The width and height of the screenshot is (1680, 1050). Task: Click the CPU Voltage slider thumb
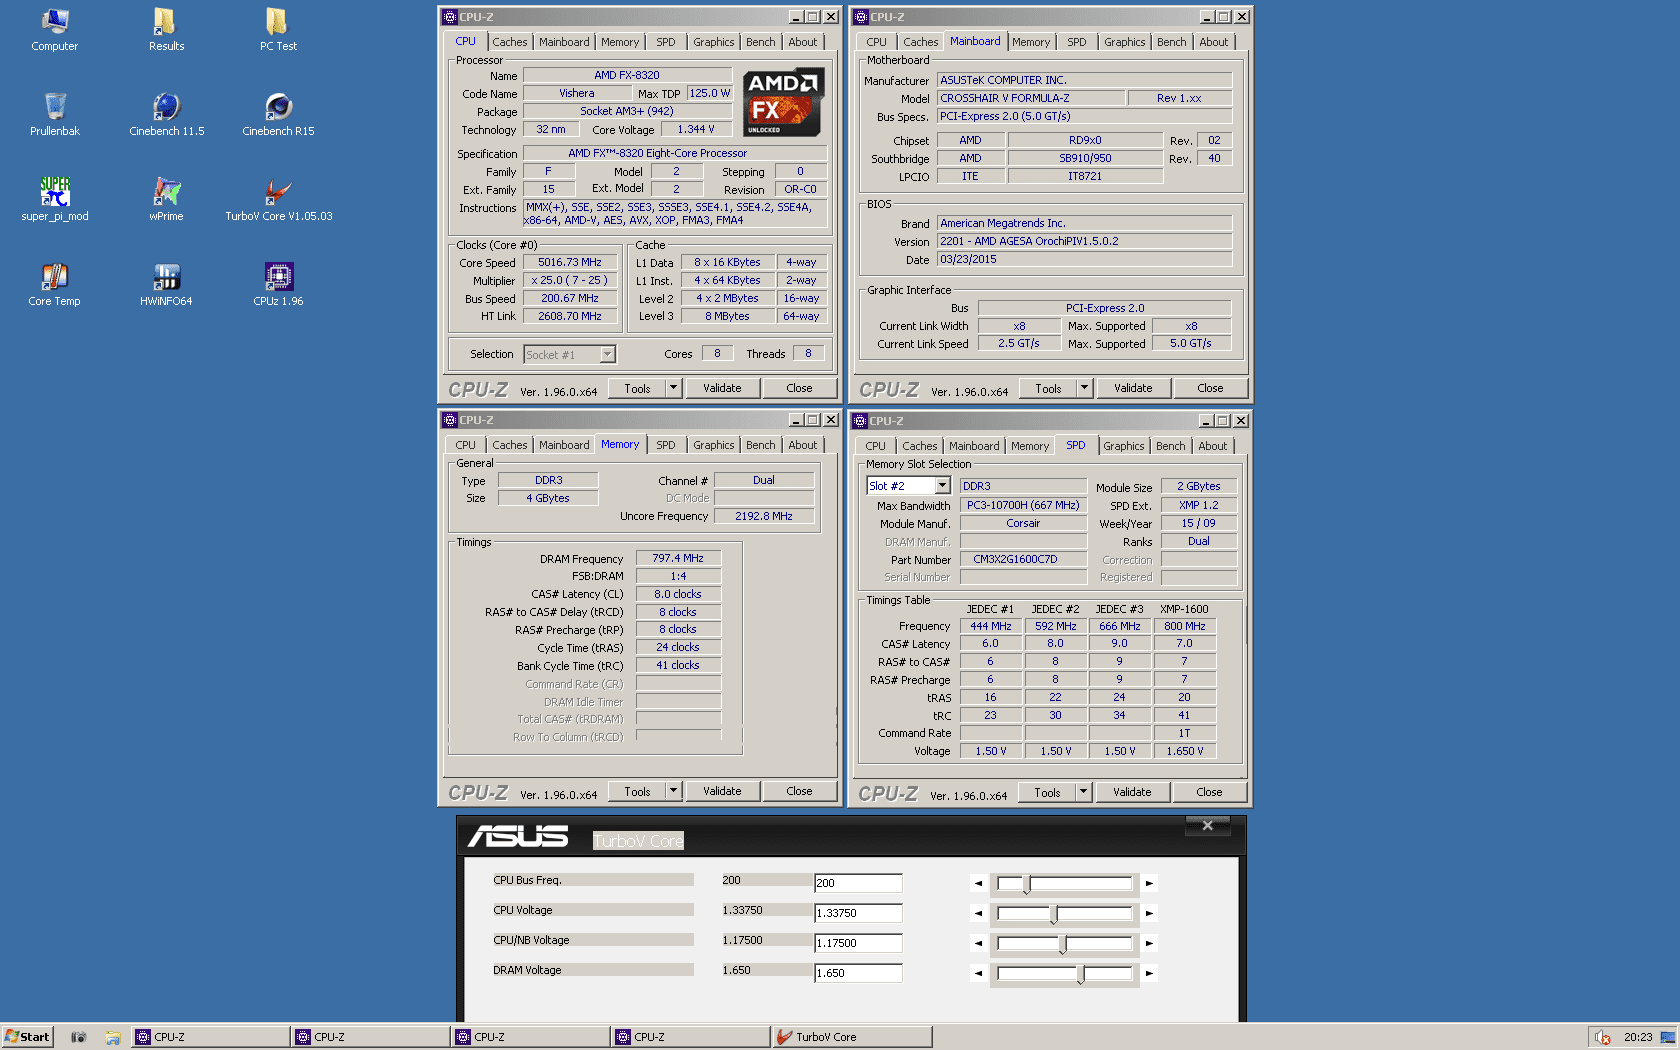click(1054, 915)
